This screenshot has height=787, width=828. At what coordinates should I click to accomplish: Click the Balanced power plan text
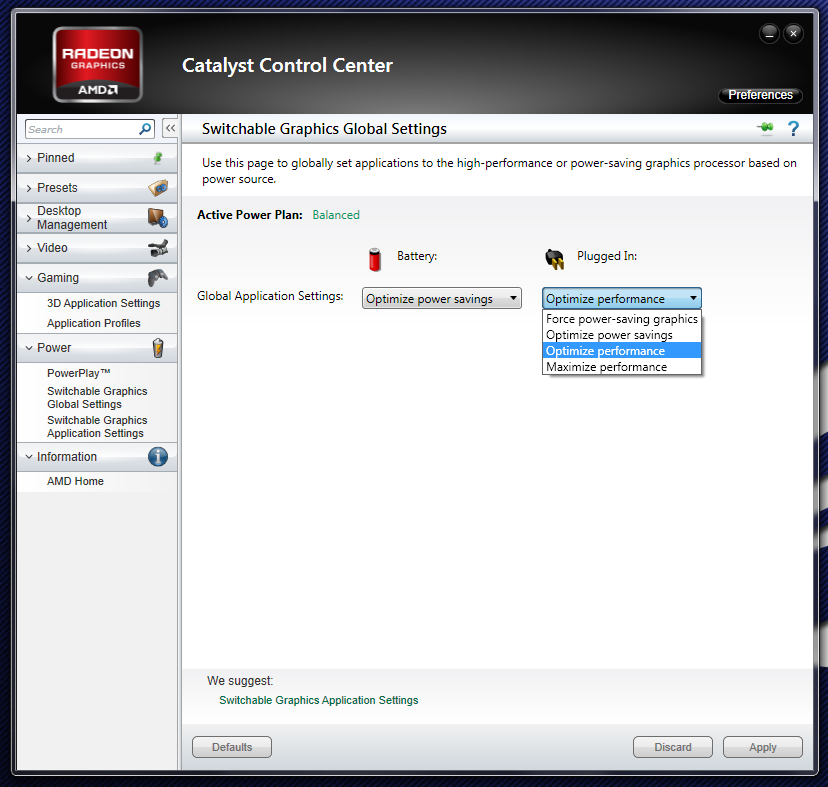[x=336, y=215]
